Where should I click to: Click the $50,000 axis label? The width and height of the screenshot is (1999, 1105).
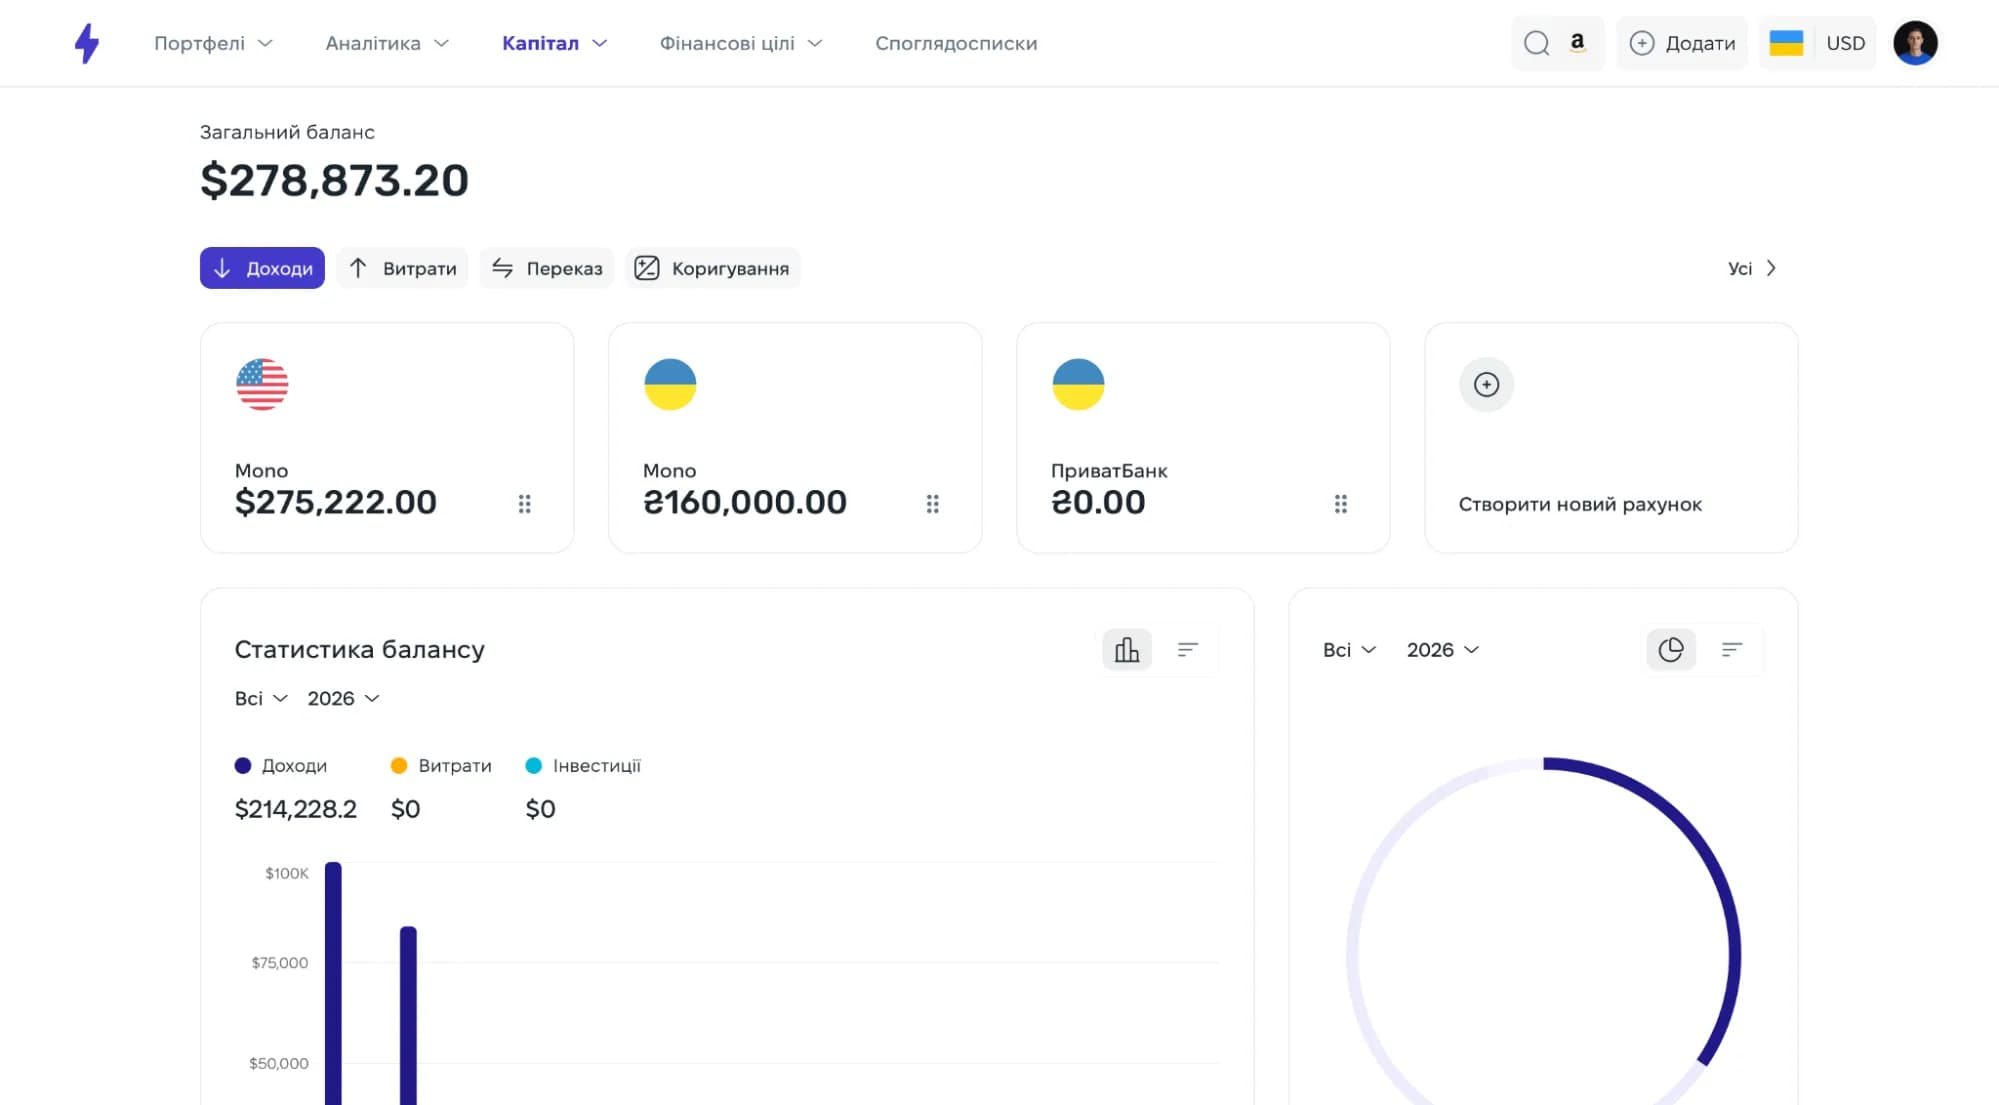point(279,1063)
